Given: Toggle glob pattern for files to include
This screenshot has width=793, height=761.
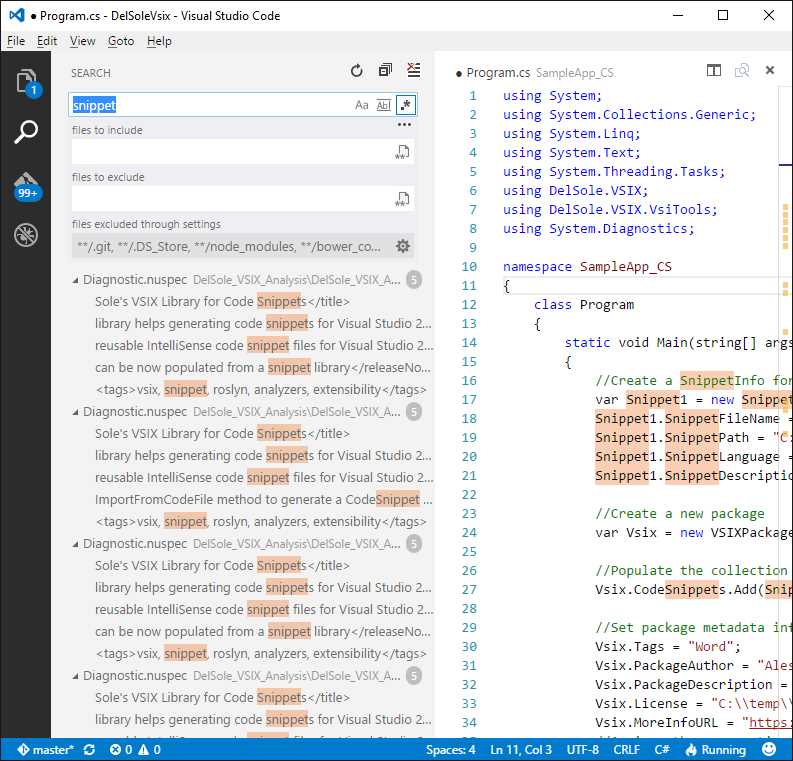Looking at the screenshot, I should pyautogui.click(x=403, y=152).
